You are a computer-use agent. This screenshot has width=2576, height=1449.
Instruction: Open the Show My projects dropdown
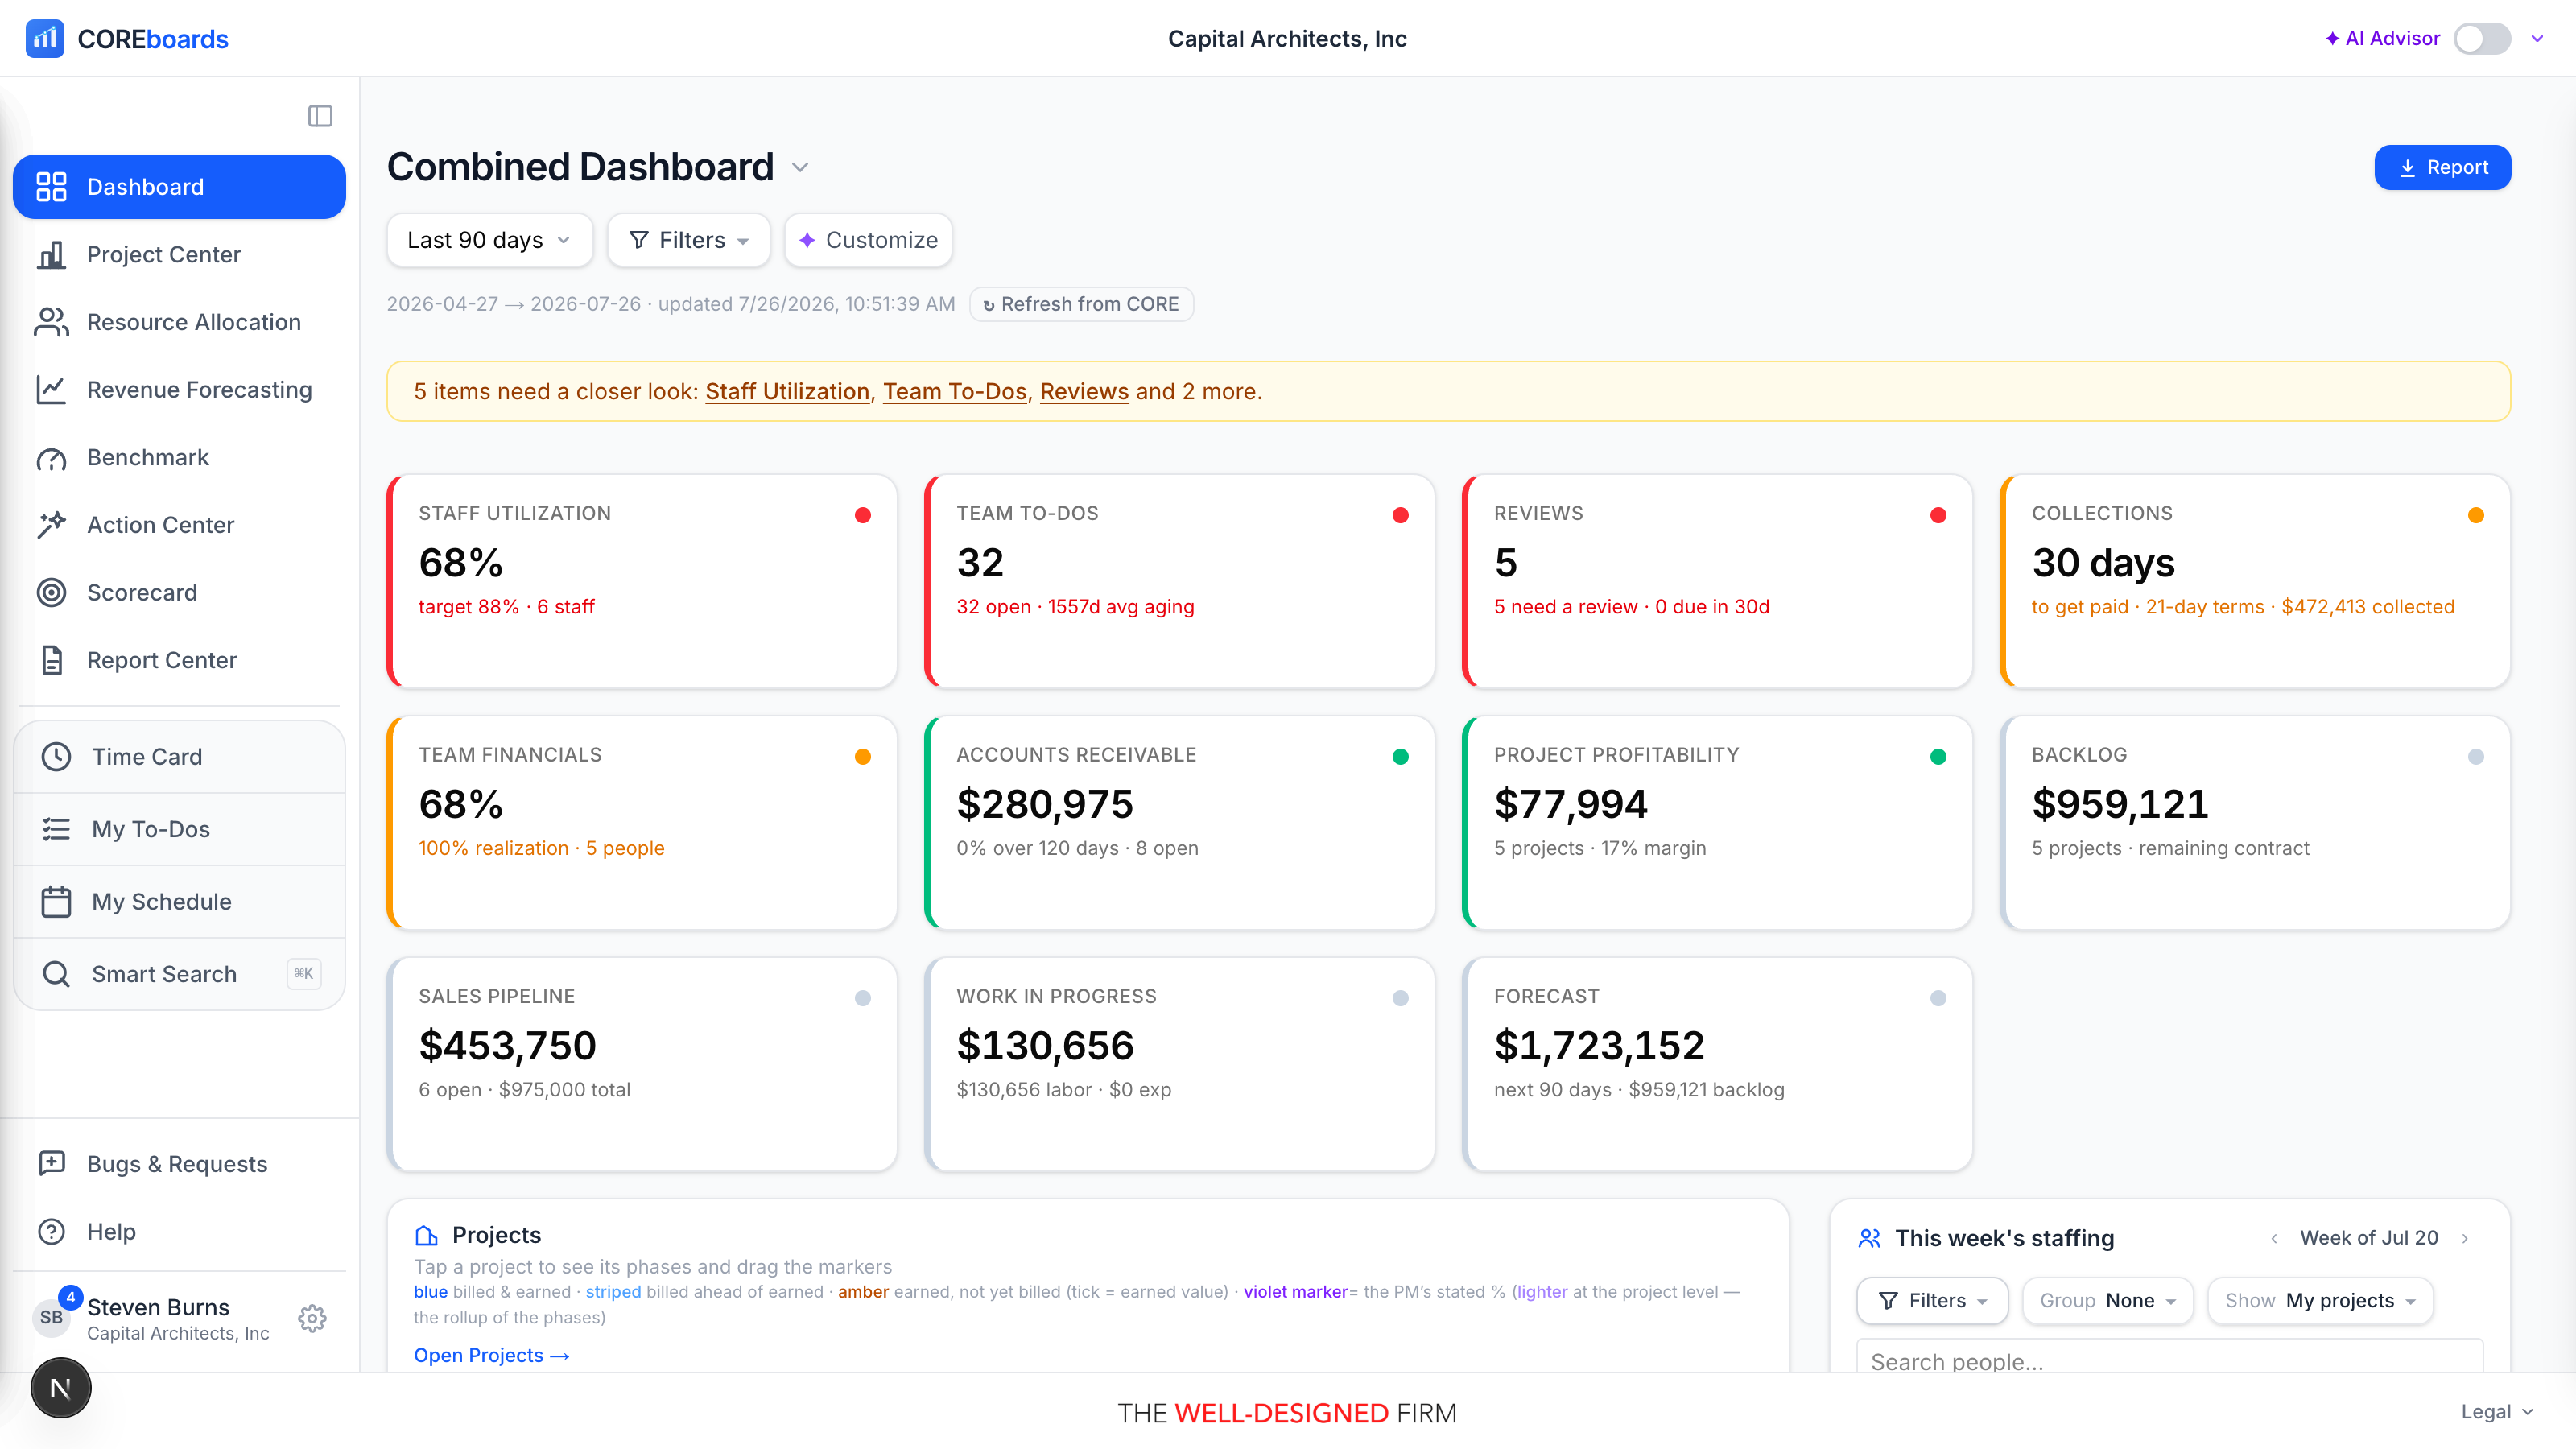[x=2320, y=1301]
